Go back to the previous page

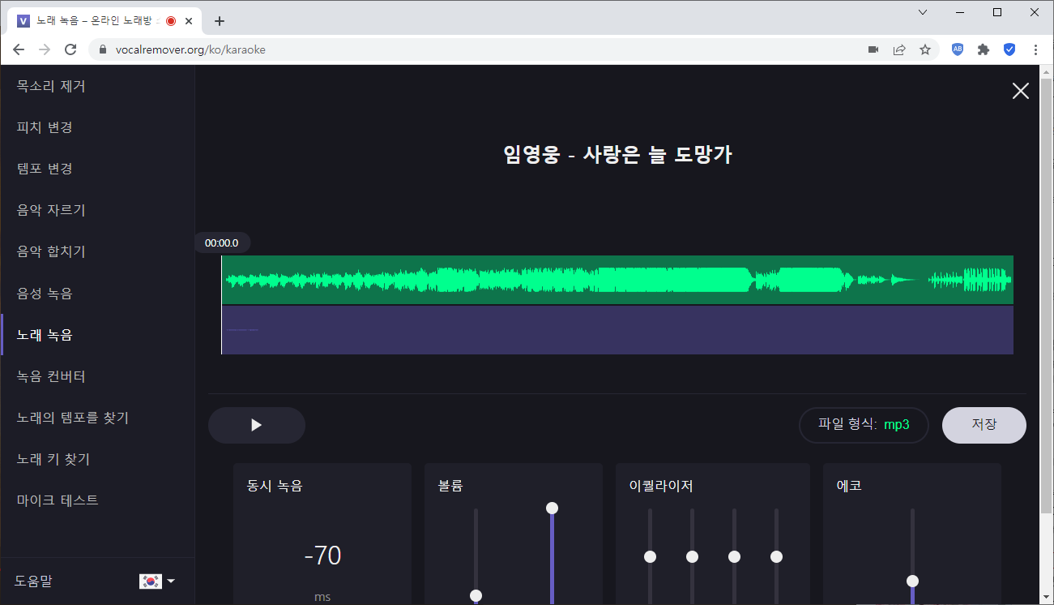(x=19, y=49)
